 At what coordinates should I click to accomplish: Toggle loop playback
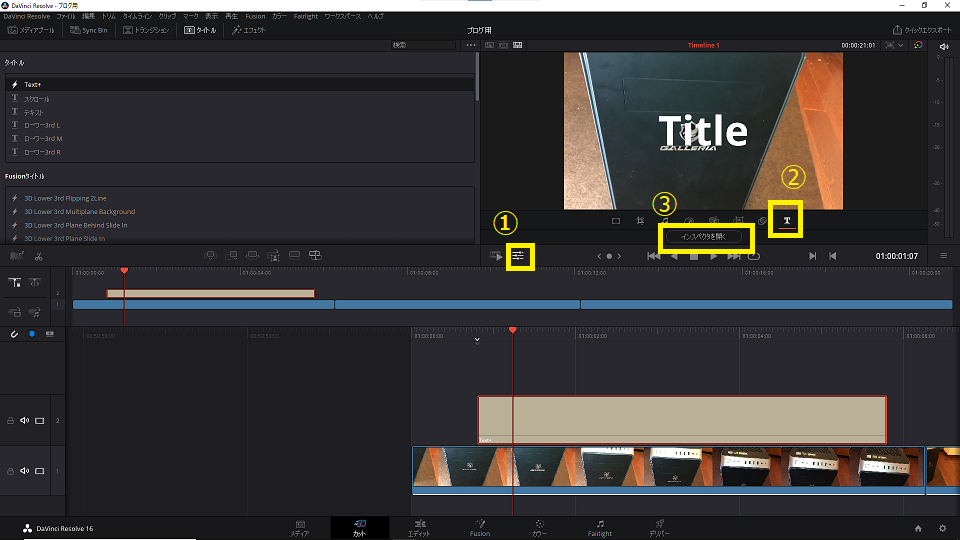(754, 256)
